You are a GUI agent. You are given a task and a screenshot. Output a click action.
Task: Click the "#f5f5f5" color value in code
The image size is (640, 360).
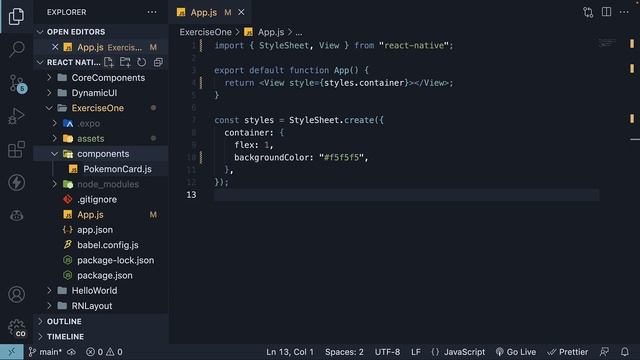coord(341,158)
